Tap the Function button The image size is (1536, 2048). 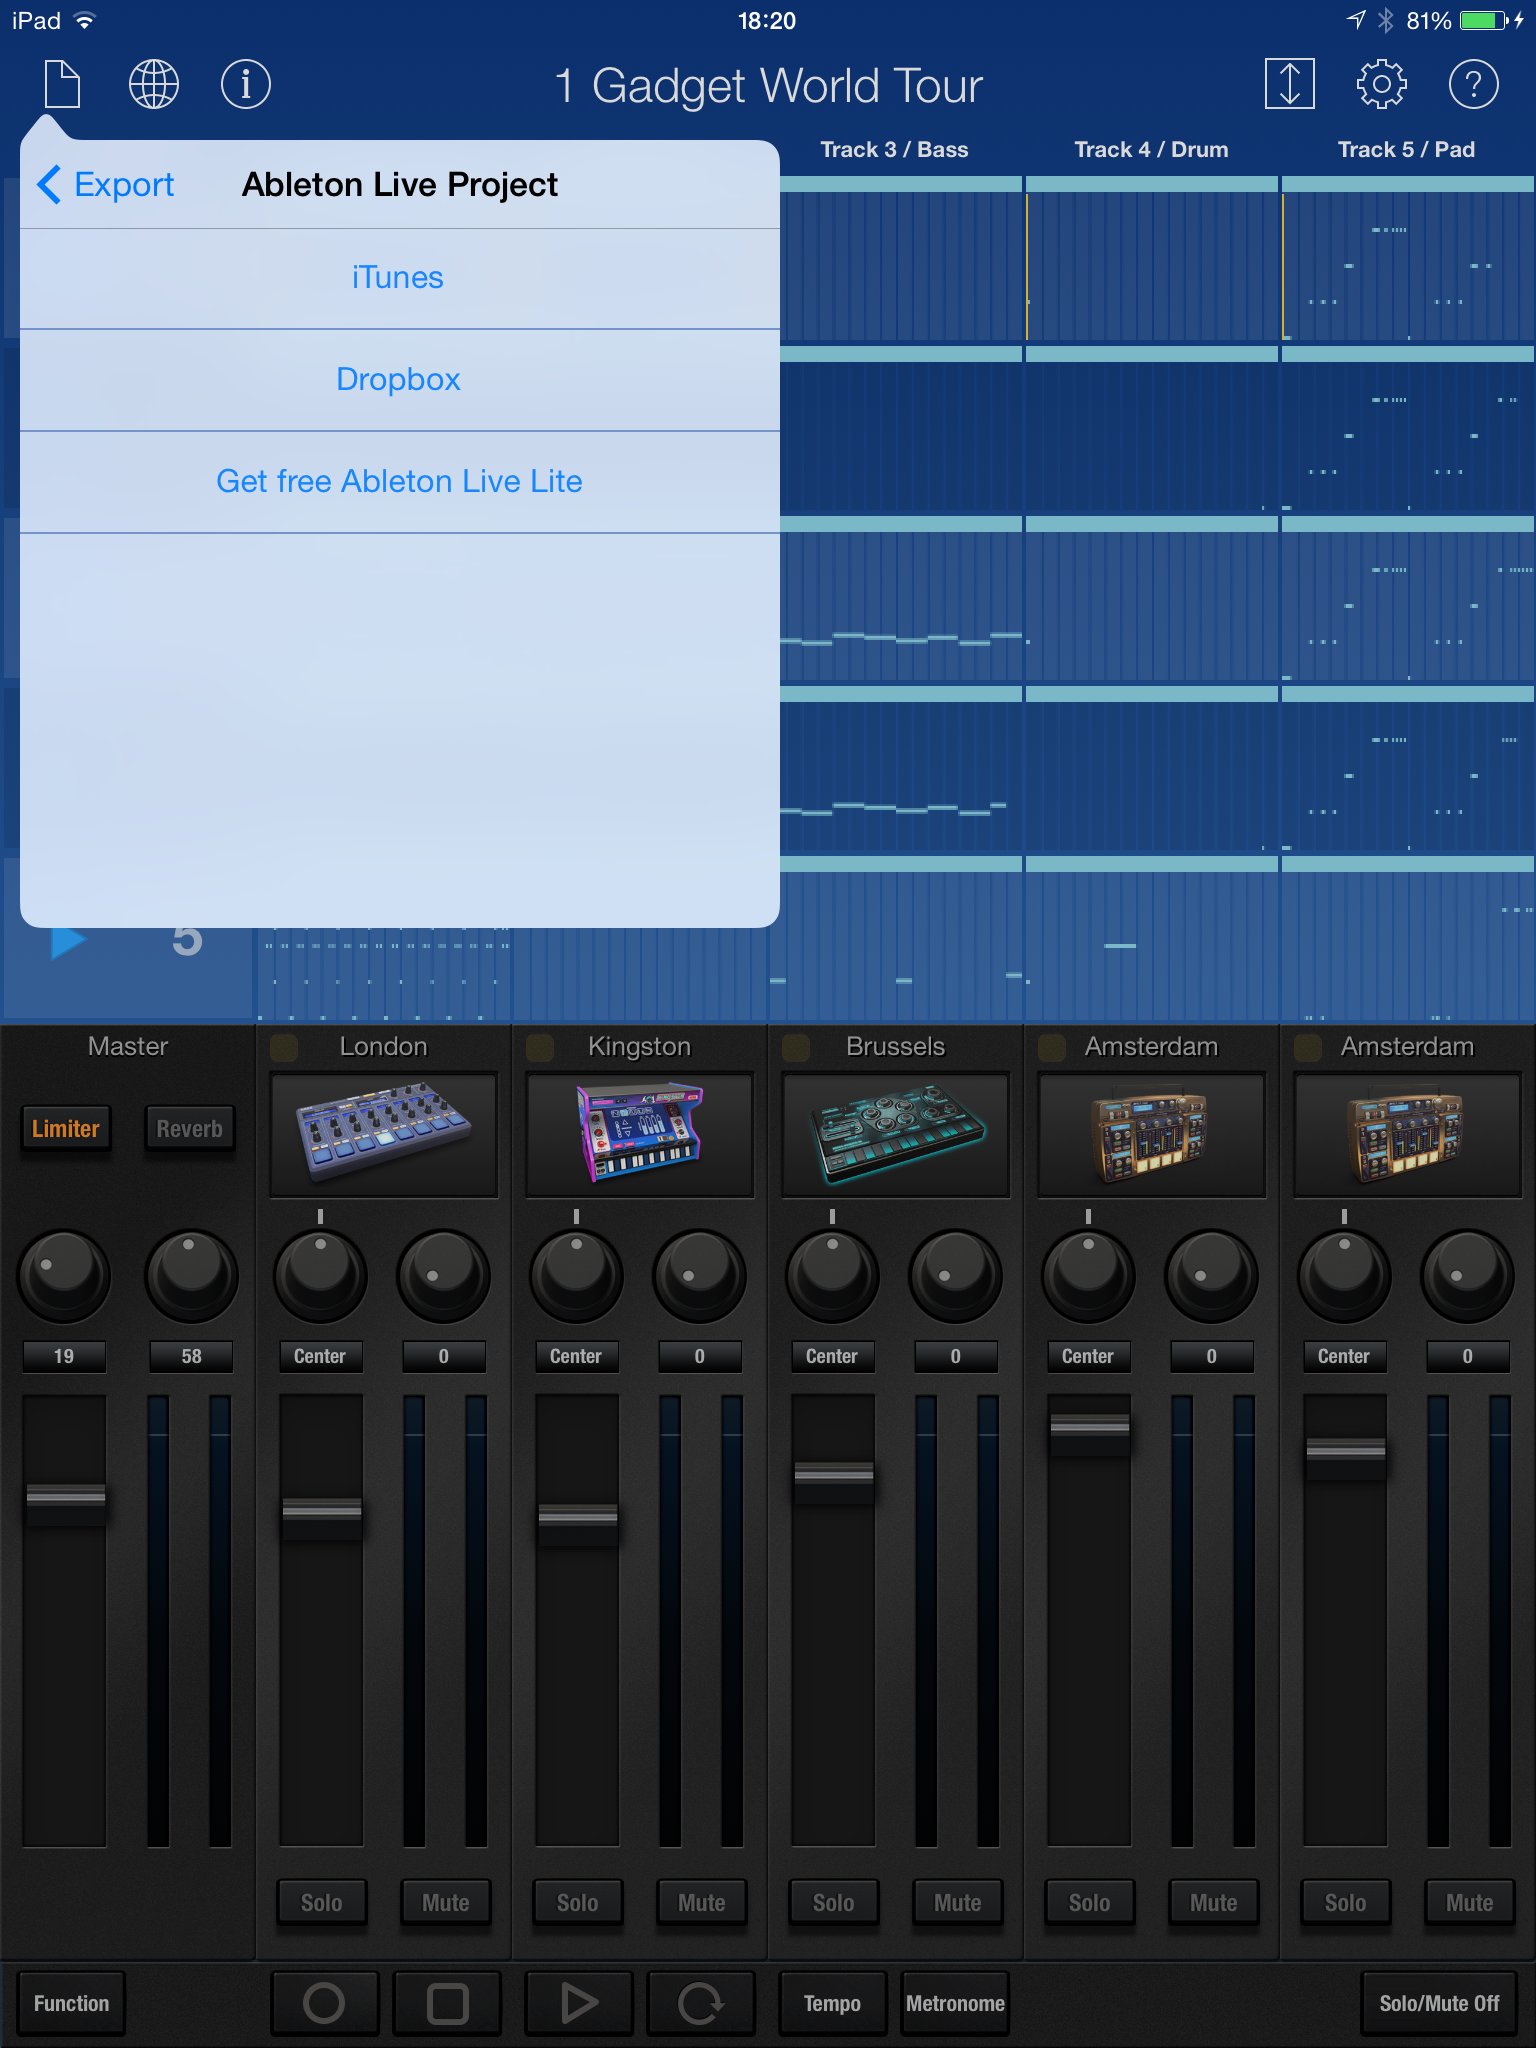pyautogui.click(x=71, y=2003)
